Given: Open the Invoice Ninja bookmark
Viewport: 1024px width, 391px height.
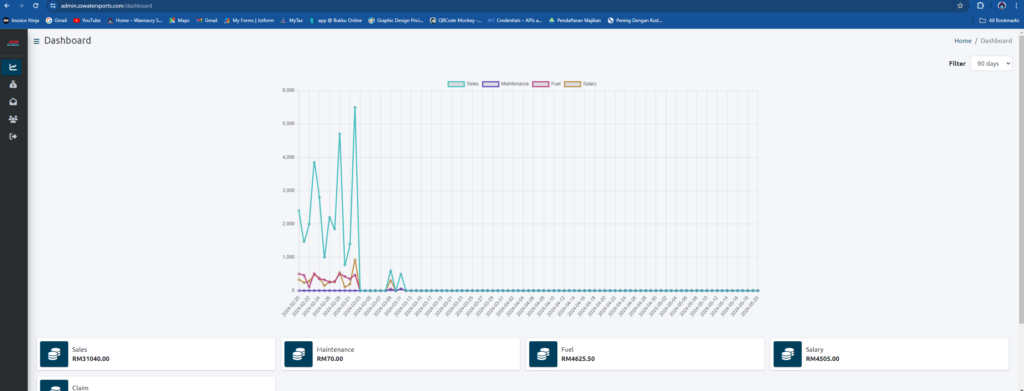Looking at the screenshot, I should coord(21,20).
